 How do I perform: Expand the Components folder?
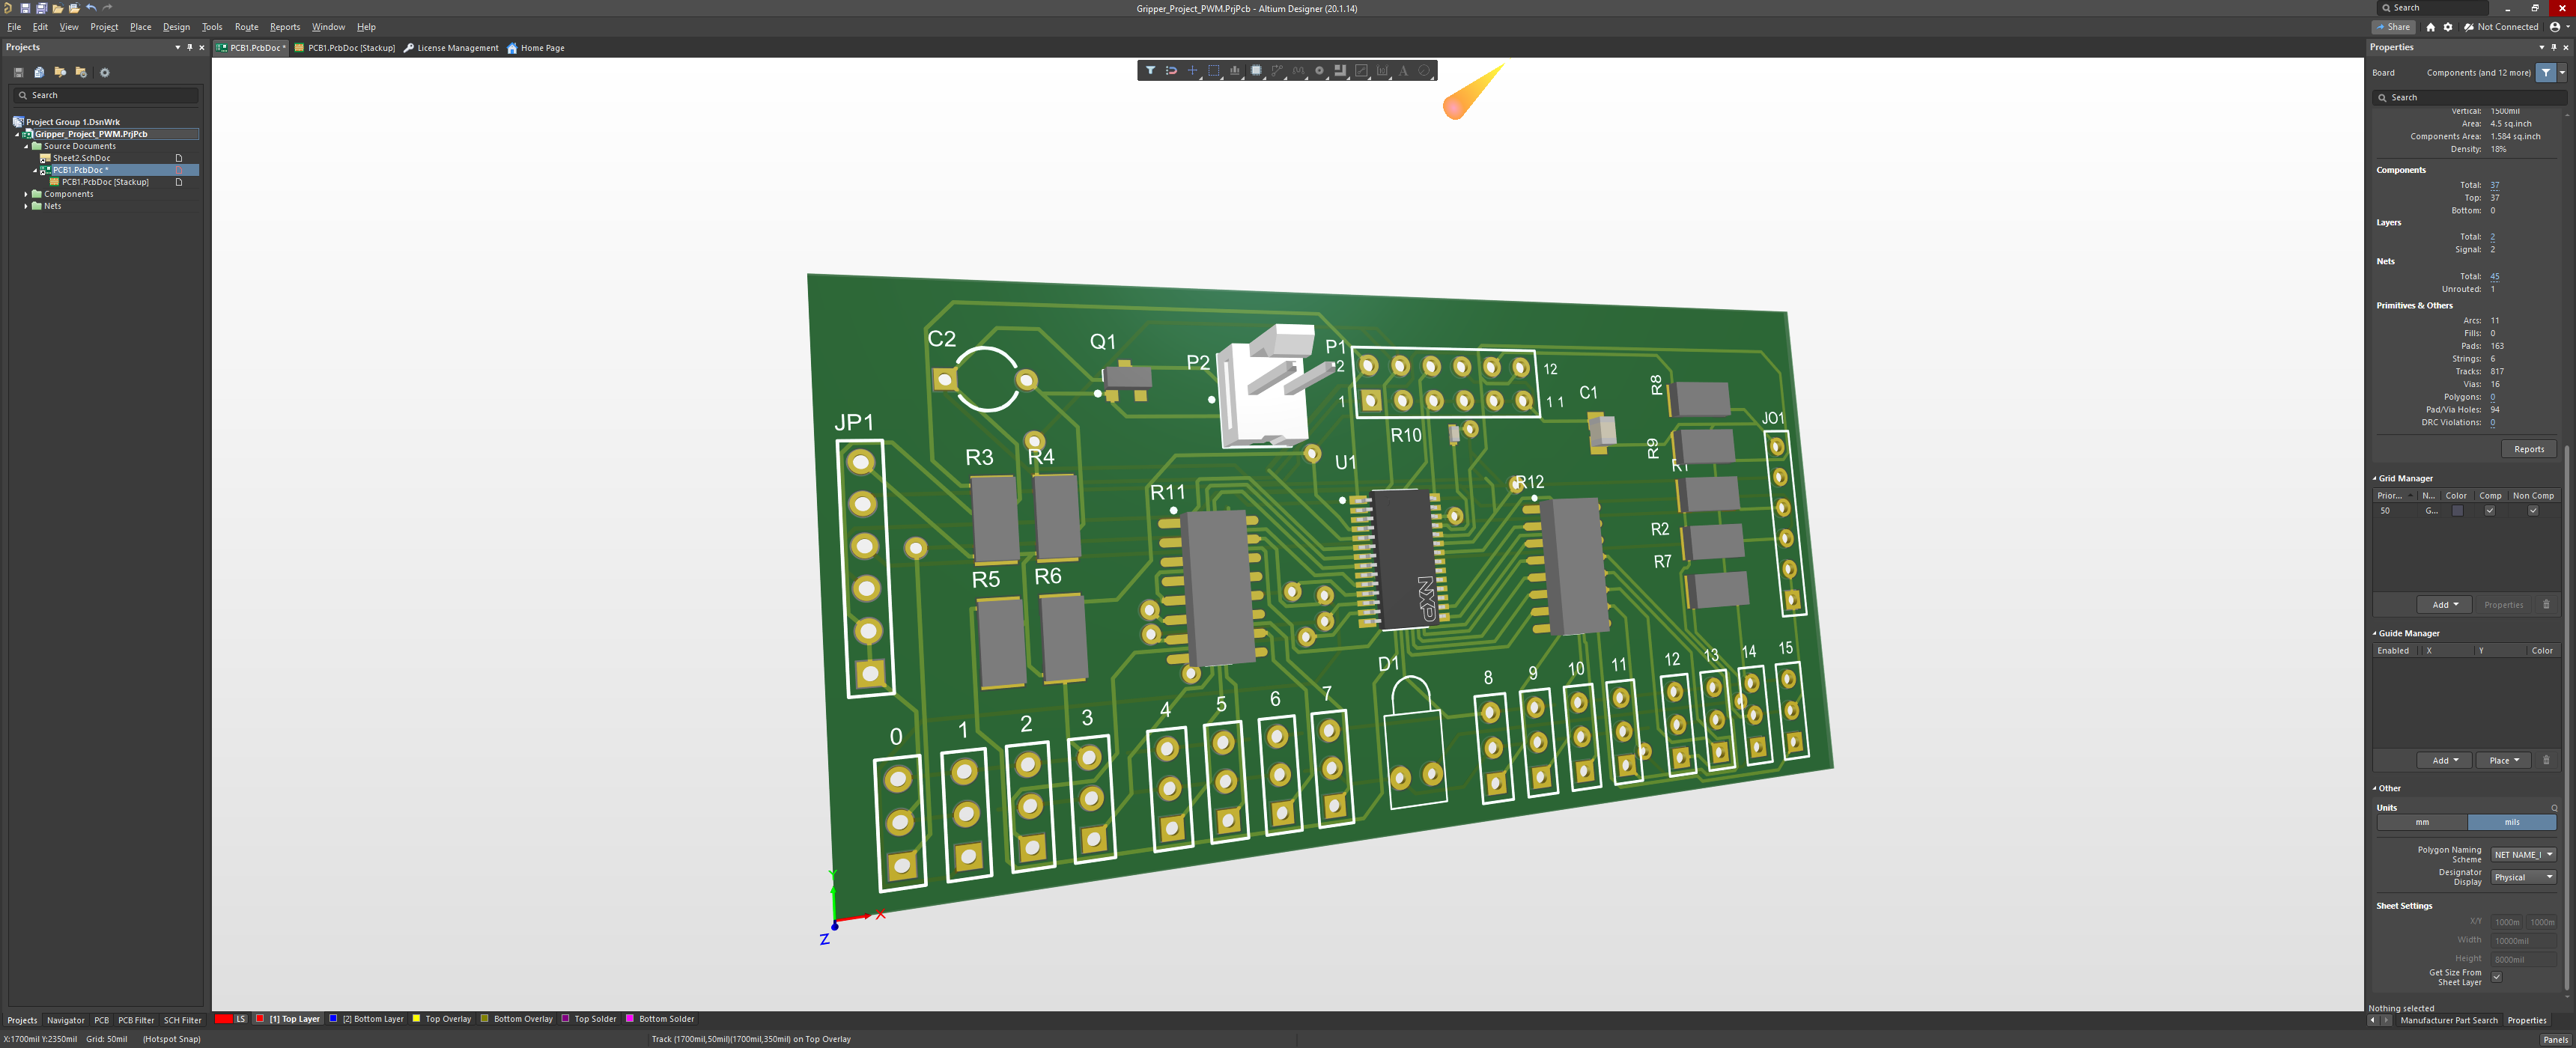tap(26, 194)
